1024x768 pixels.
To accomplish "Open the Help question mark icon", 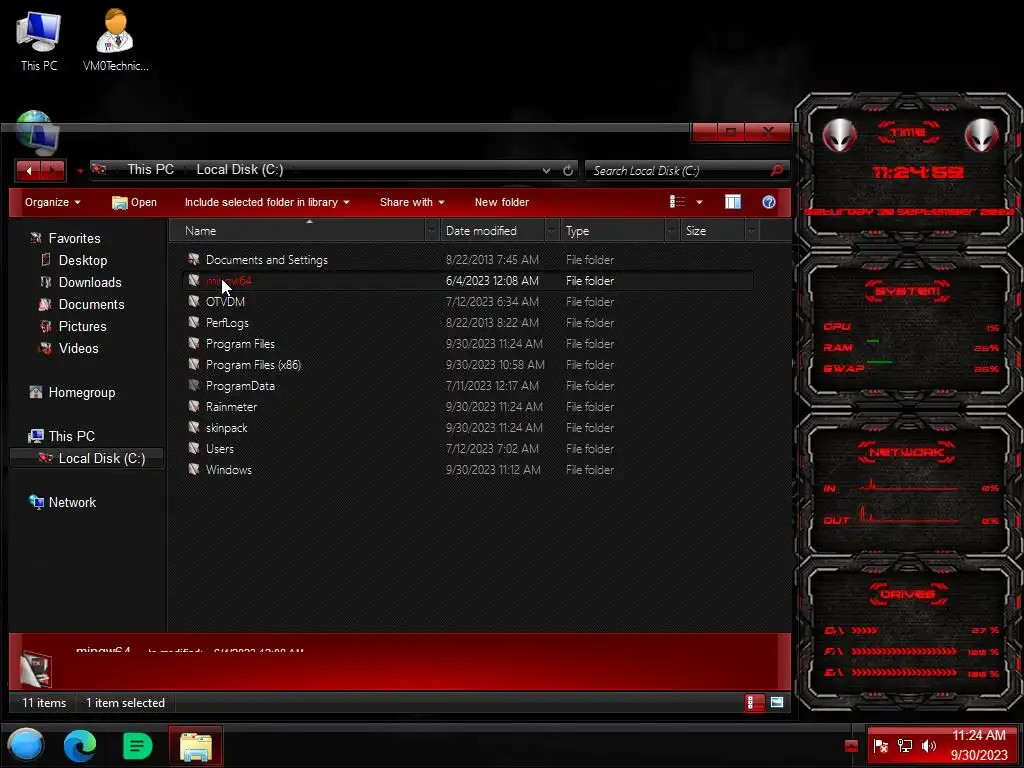I will (x=769, y=202).
